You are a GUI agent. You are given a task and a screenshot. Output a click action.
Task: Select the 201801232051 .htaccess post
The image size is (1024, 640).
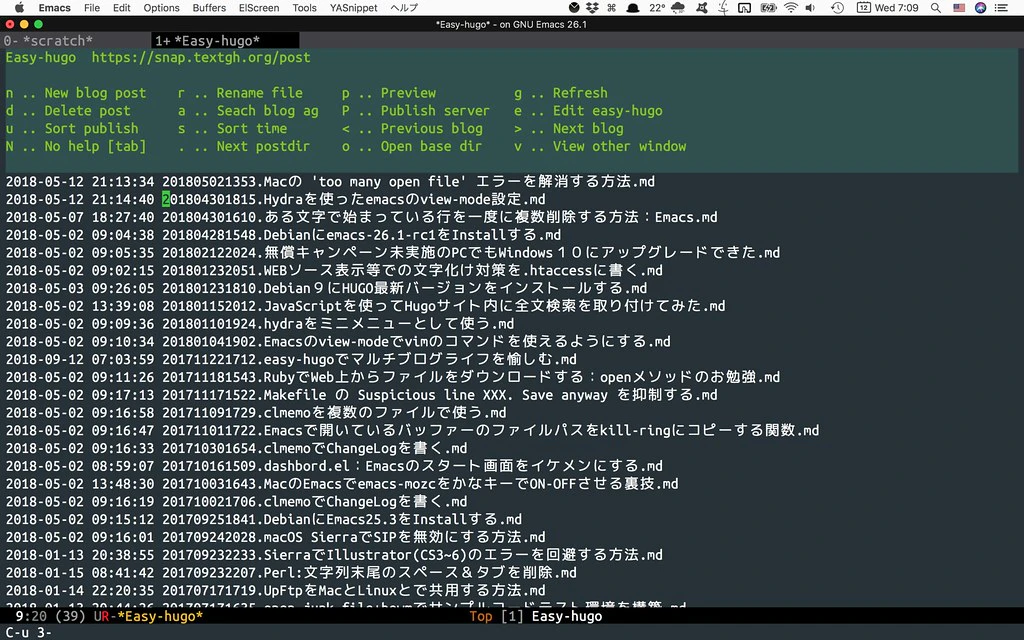coord(334,270)
